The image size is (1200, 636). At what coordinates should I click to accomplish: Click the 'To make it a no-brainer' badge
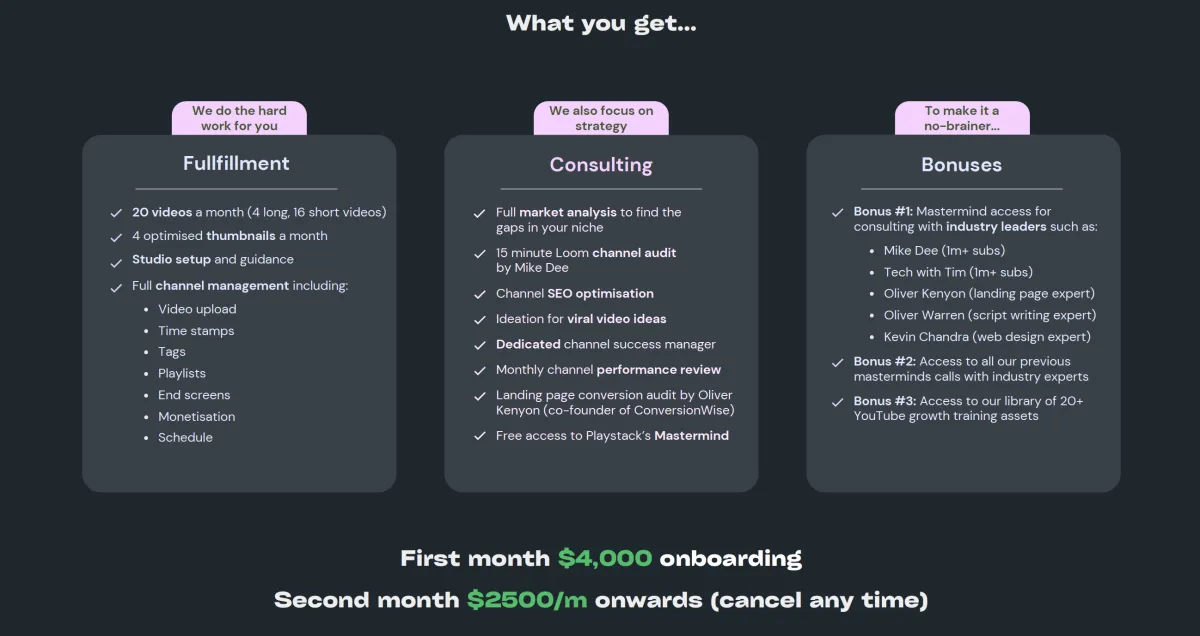click(x=961, y=118)
